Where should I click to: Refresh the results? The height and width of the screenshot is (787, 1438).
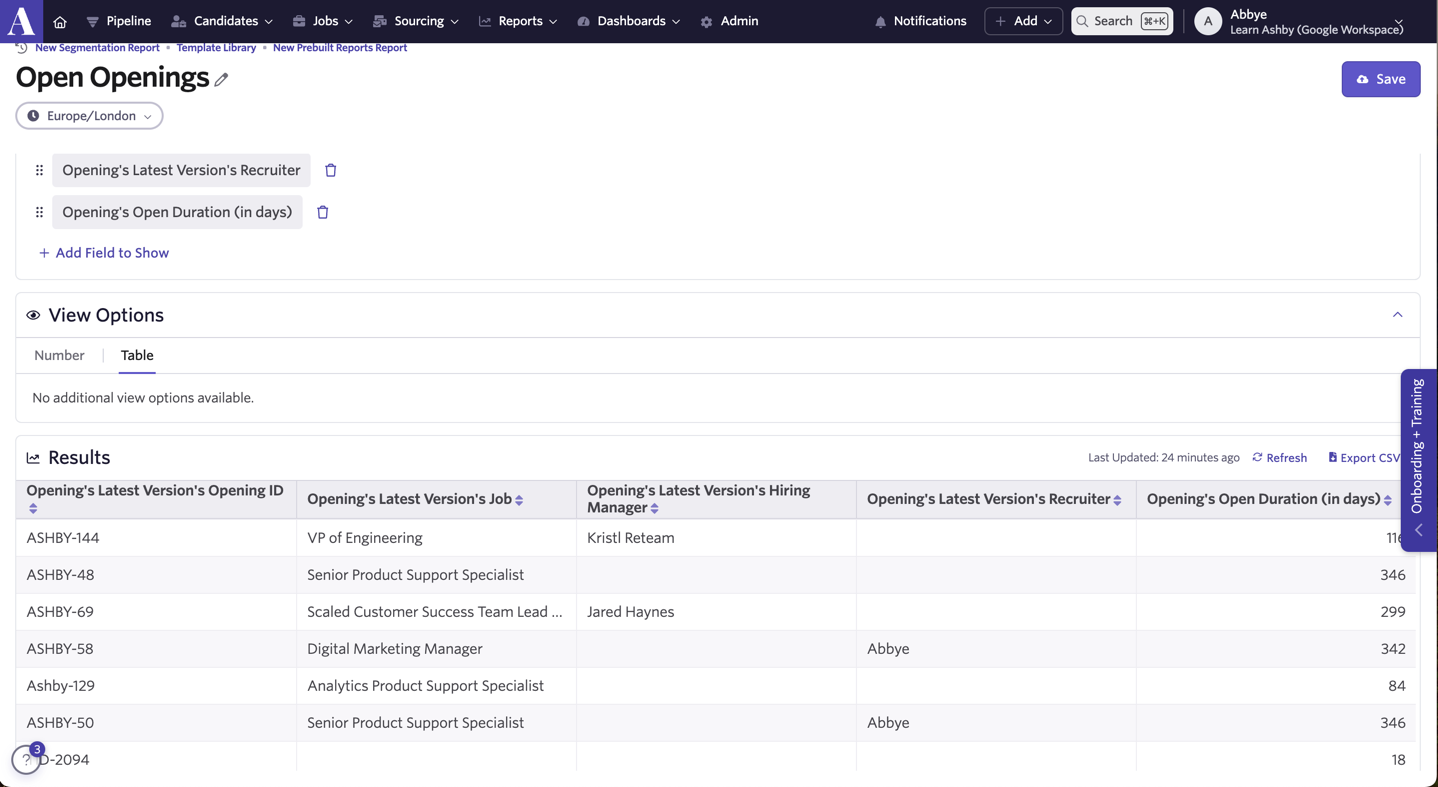1280,458
